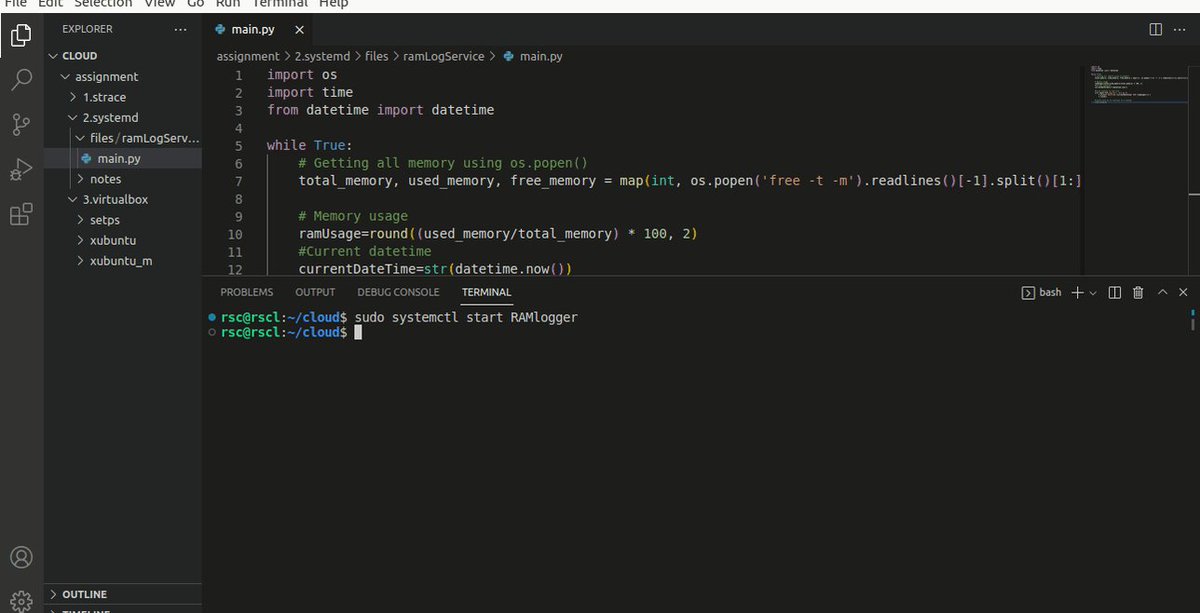Viewport: 1200px width, 613px height.
Task: Click the assignment breadcrumb segment
Action: click(x=248, y=56)
